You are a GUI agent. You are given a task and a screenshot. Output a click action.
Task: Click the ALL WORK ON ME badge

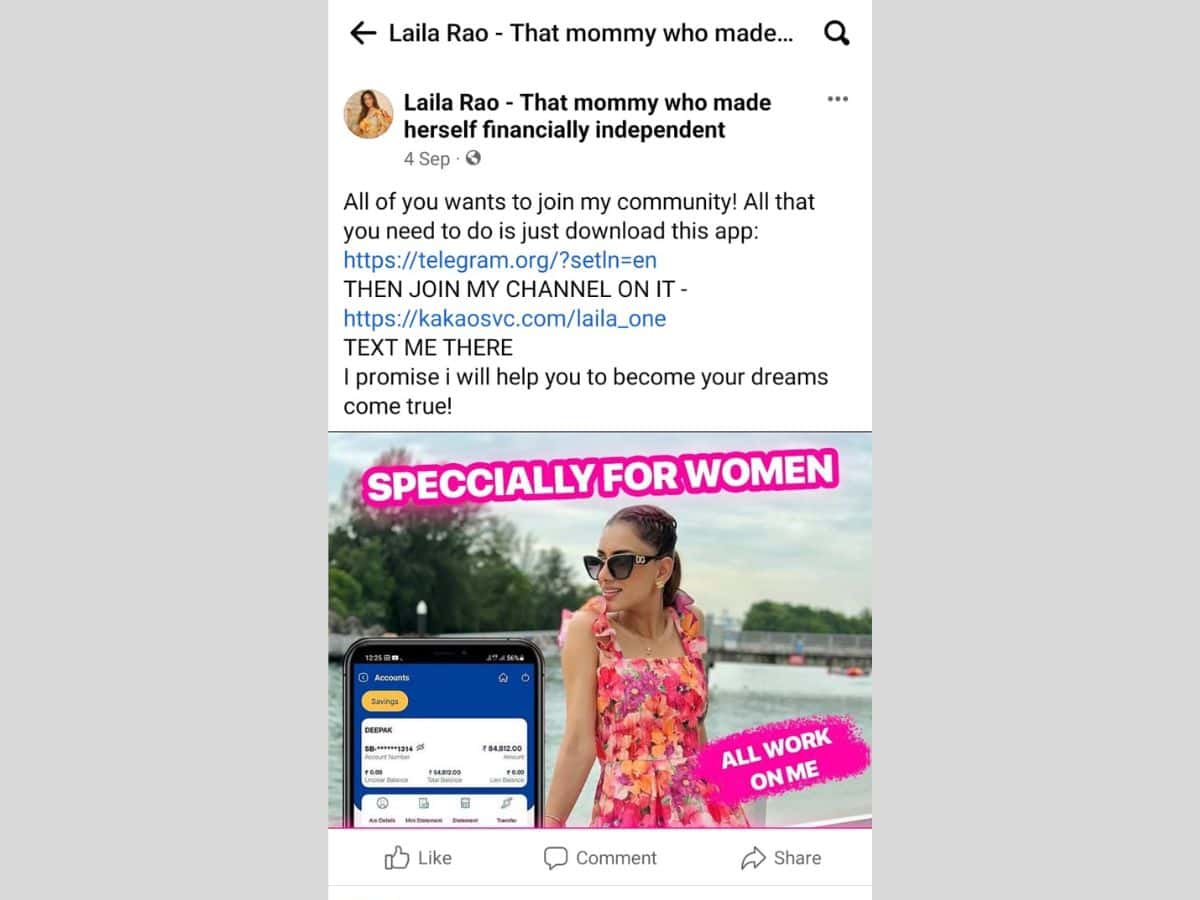pos(777,759)
